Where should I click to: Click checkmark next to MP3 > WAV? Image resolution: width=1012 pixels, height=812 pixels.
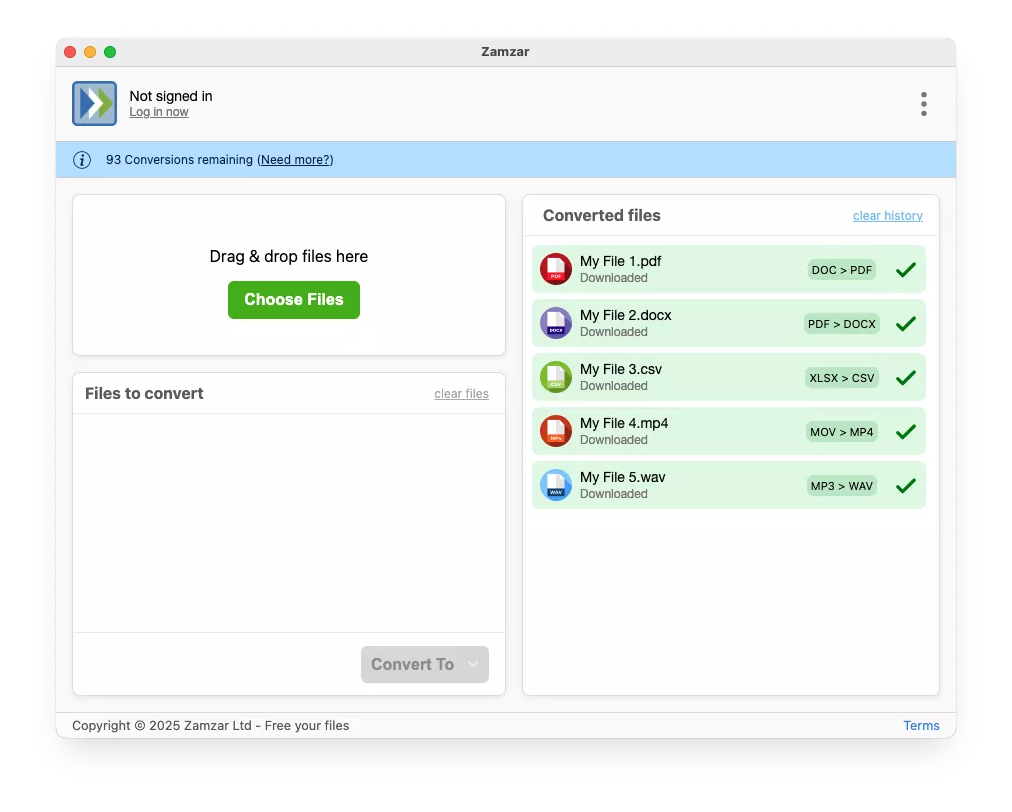click(906, 485)
